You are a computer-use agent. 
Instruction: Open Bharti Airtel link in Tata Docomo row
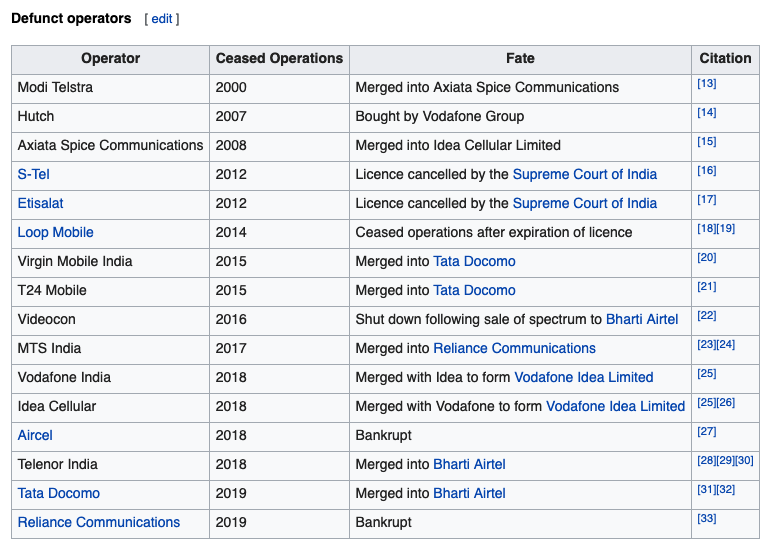[469, 493]
